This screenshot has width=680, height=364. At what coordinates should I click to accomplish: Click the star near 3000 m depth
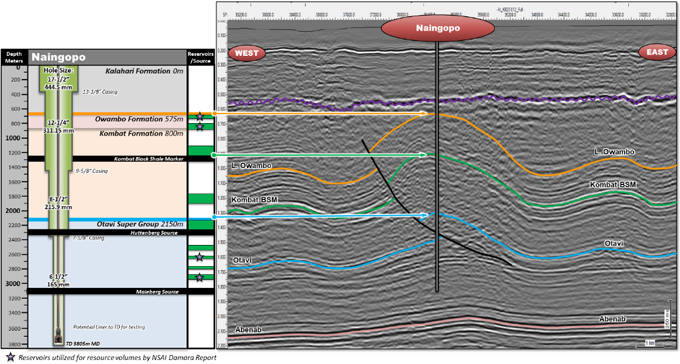[x=199, y=277]
